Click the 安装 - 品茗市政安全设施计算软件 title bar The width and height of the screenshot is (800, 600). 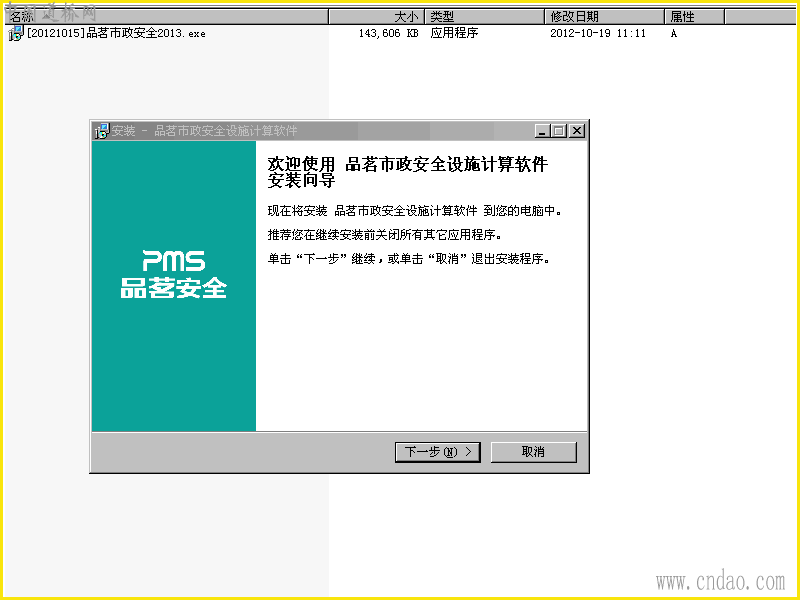tap(314, 131)
